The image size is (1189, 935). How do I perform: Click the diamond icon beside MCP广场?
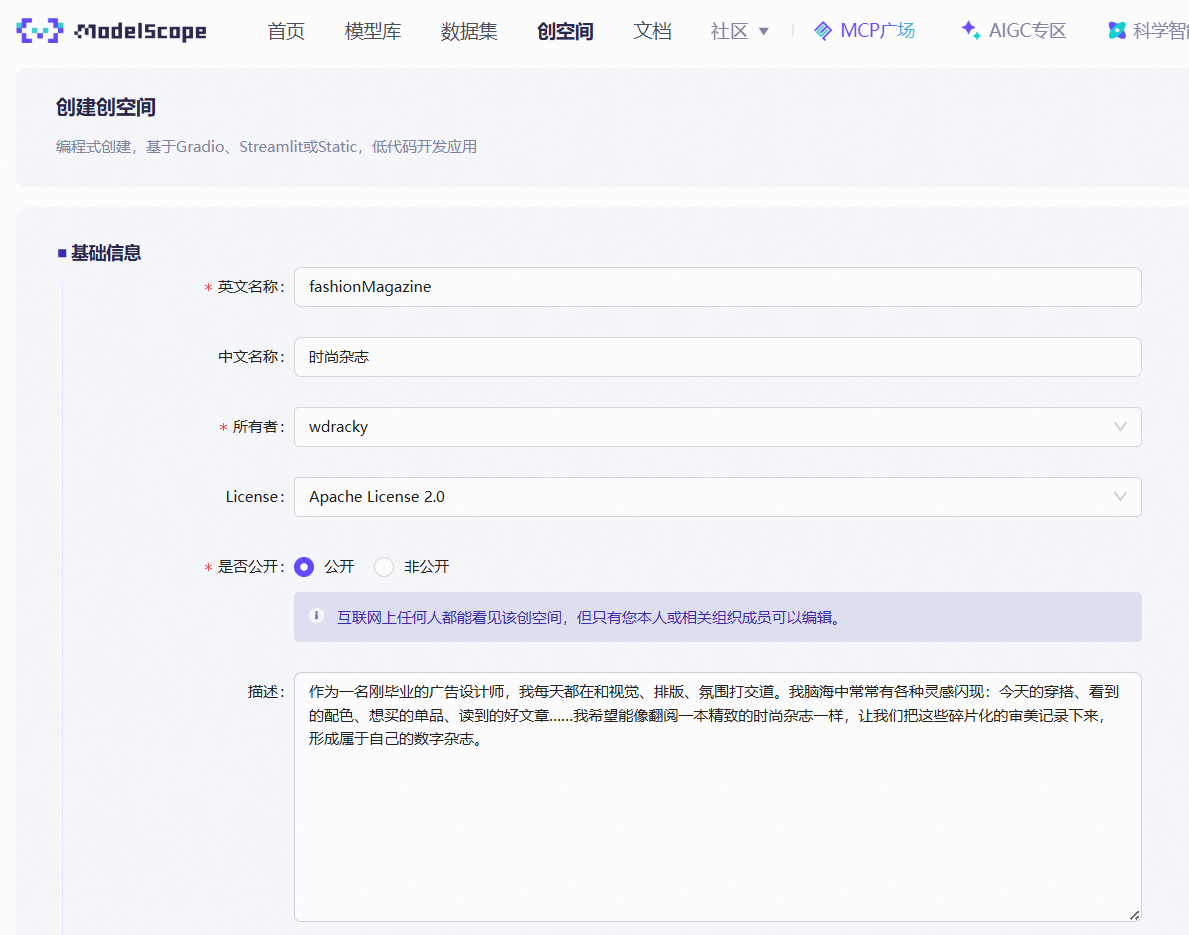(822, 30)
